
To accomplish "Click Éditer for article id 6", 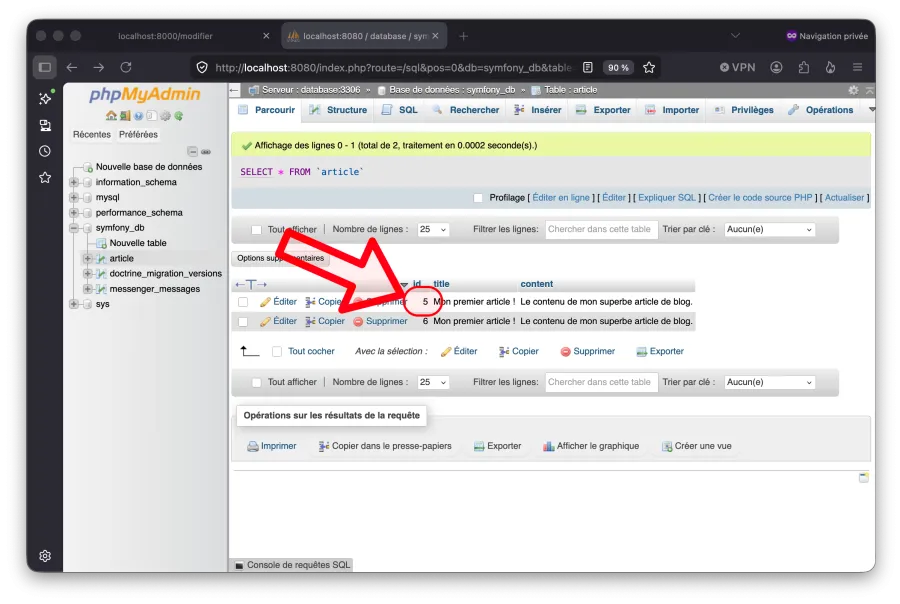I will coord(278,322).
